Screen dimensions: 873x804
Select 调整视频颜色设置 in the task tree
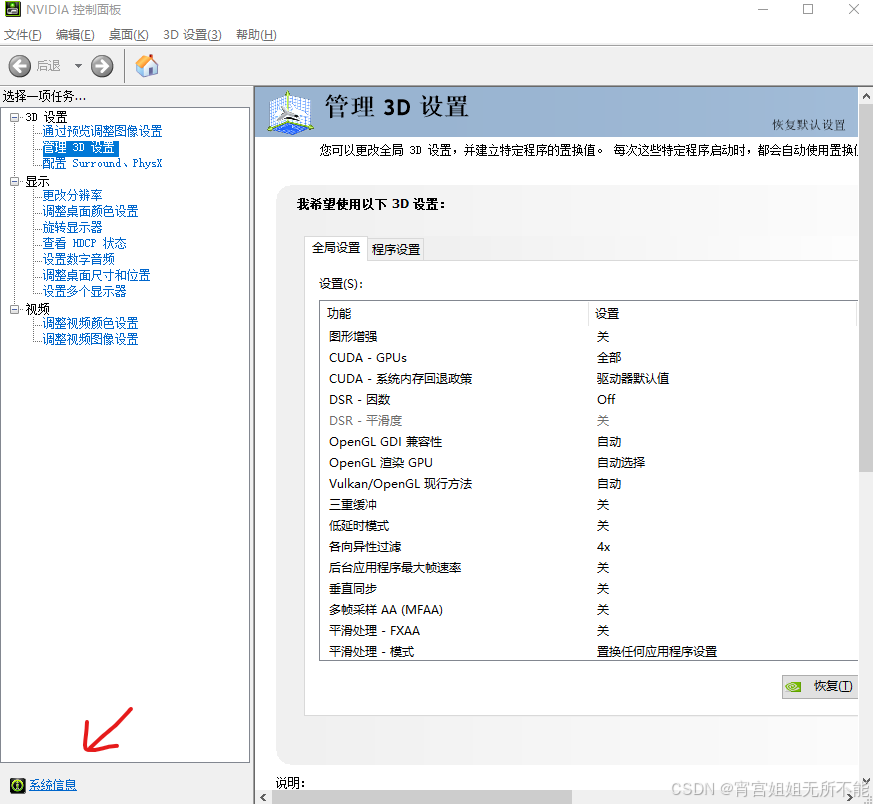(x=88, y=323)
